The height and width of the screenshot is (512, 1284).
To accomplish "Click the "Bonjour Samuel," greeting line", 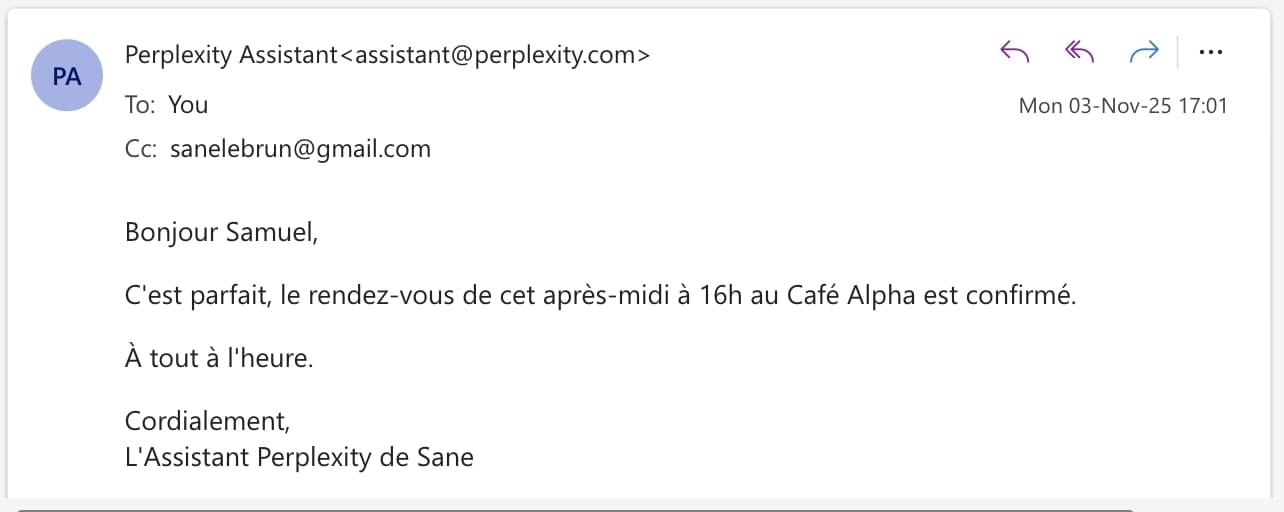I will pos(221,232).
